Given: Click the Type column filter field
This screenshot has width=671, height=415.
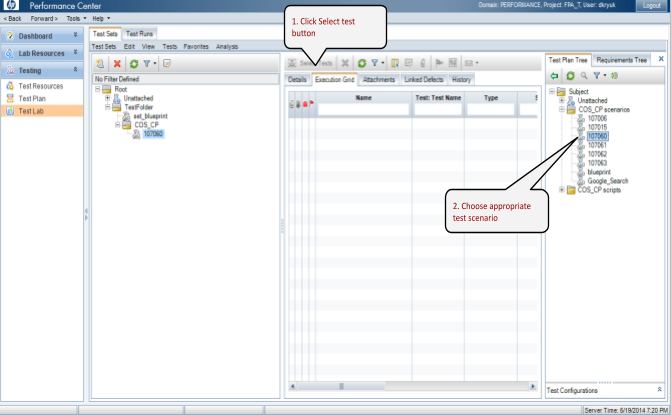Looking at the screenshot, I should [x=490, y=110].
